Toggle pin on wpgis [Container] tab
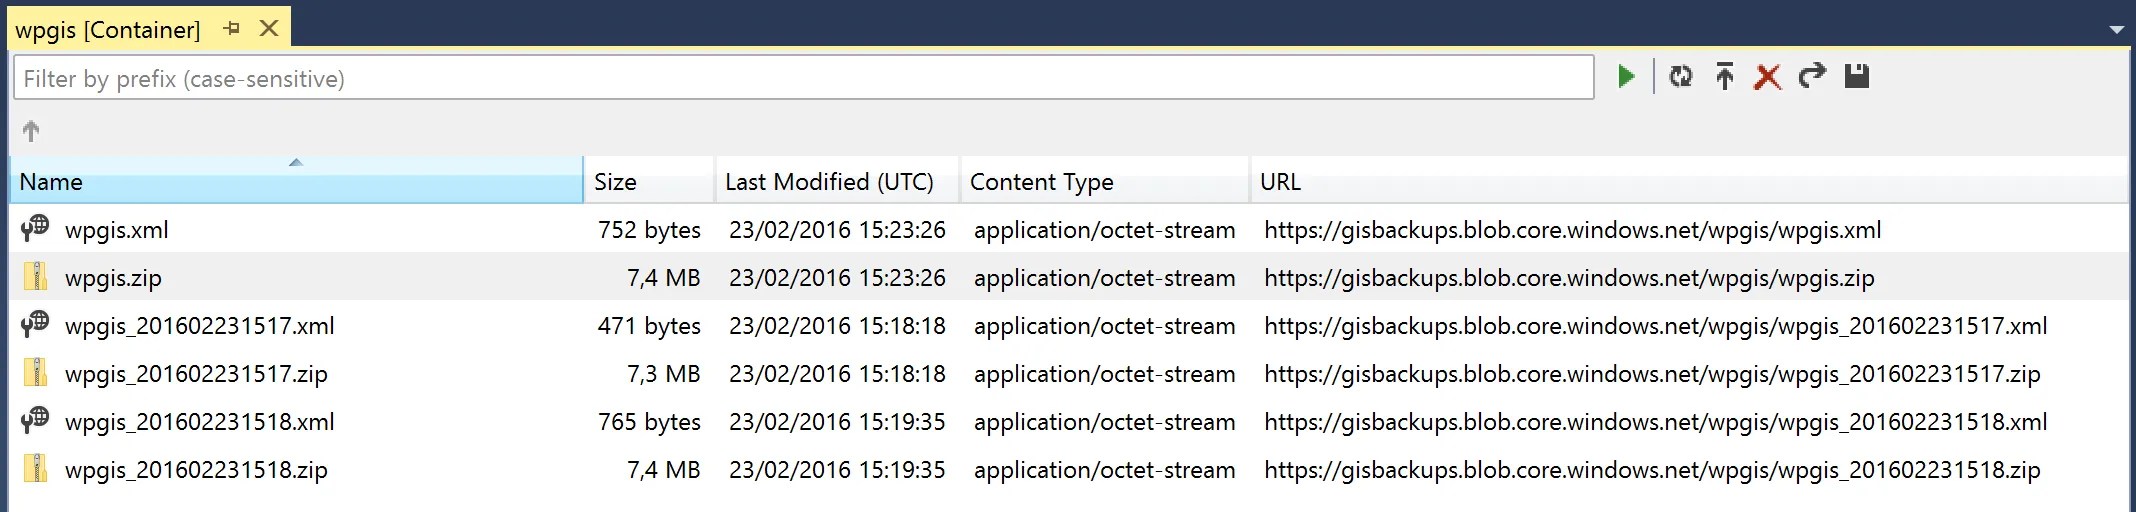The height and width of the screenshot is (512, 2136). coord(232,29)
